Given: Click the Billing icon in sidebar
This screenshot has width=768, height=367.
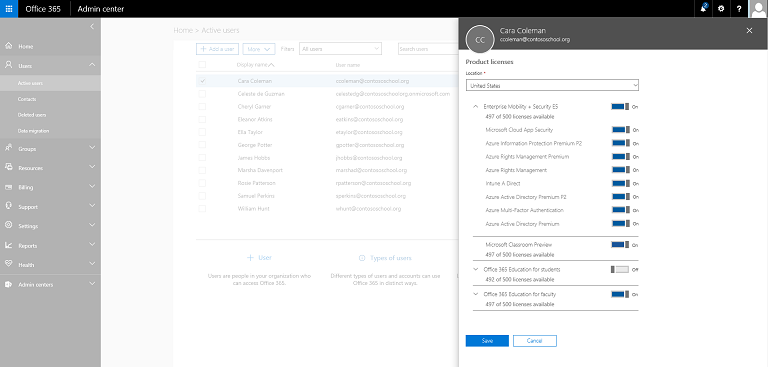Looking at the screenshot, I should (8, 187).
